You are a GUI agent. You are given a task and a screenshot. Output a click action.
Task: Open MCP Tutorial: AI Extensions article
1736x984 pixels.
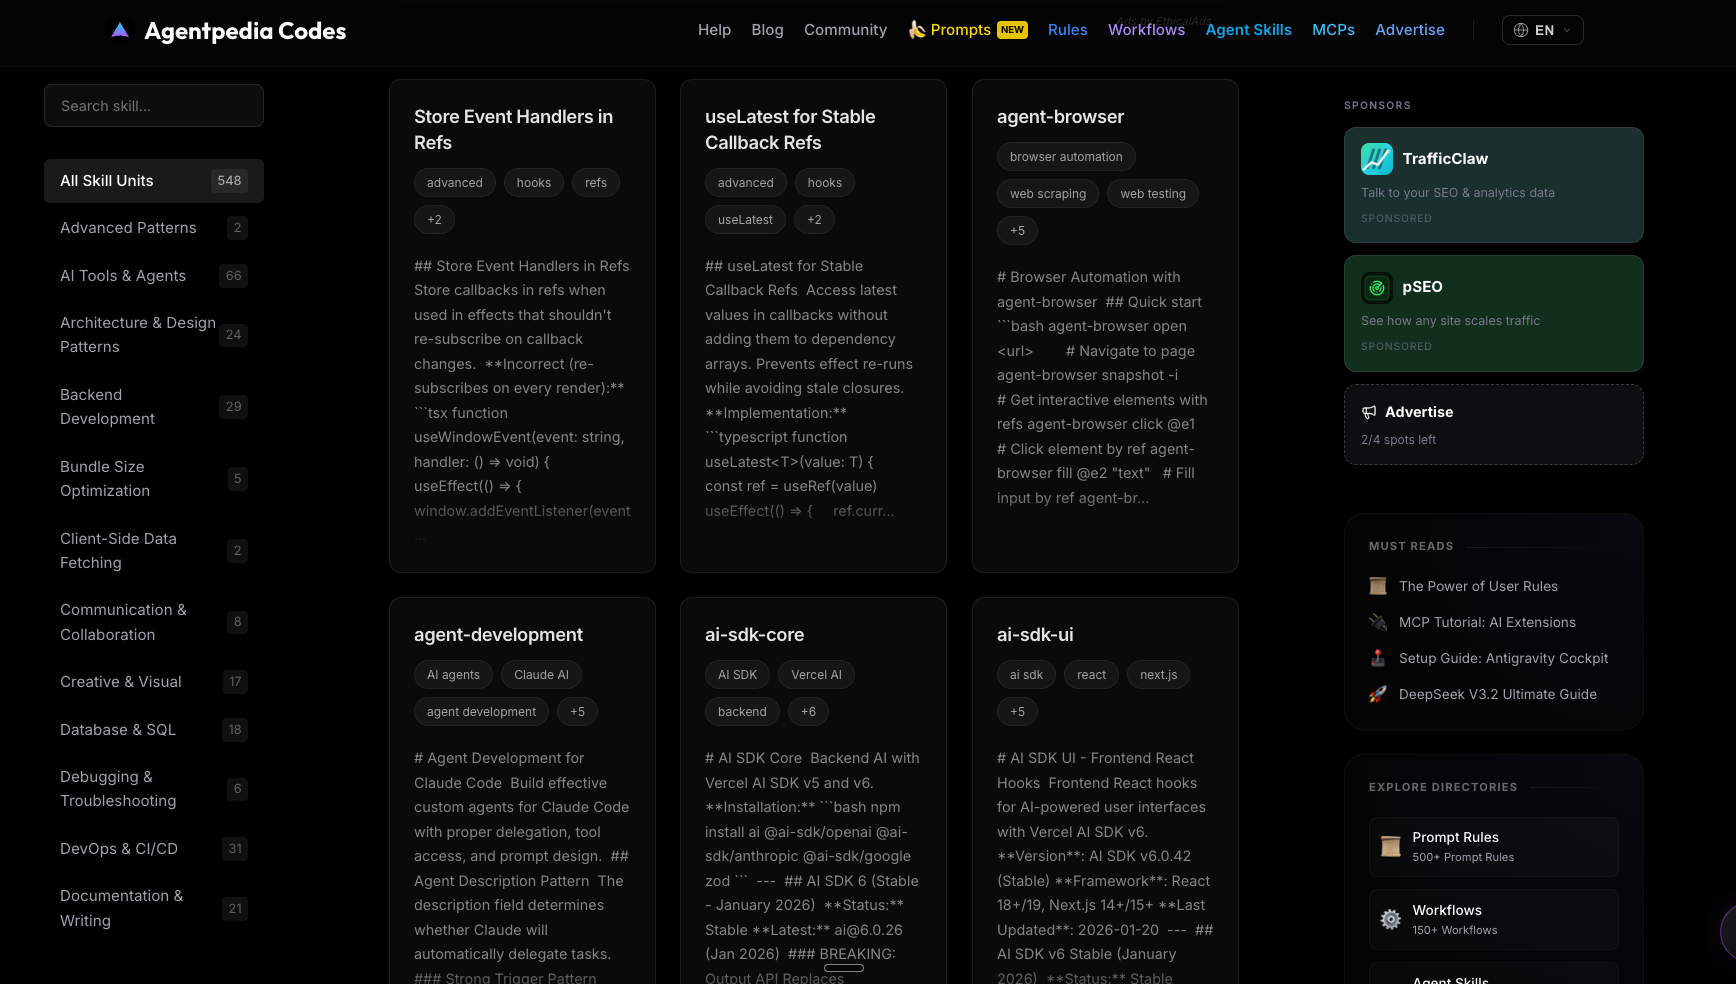[x=1487, y=622]
